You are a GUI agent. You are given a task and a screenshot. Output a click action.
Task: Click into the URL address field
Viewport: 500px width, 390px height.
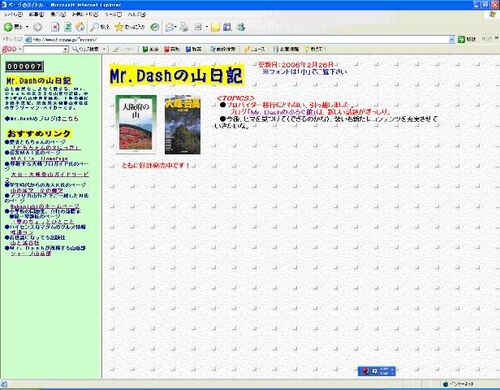[x=240, y=40]
